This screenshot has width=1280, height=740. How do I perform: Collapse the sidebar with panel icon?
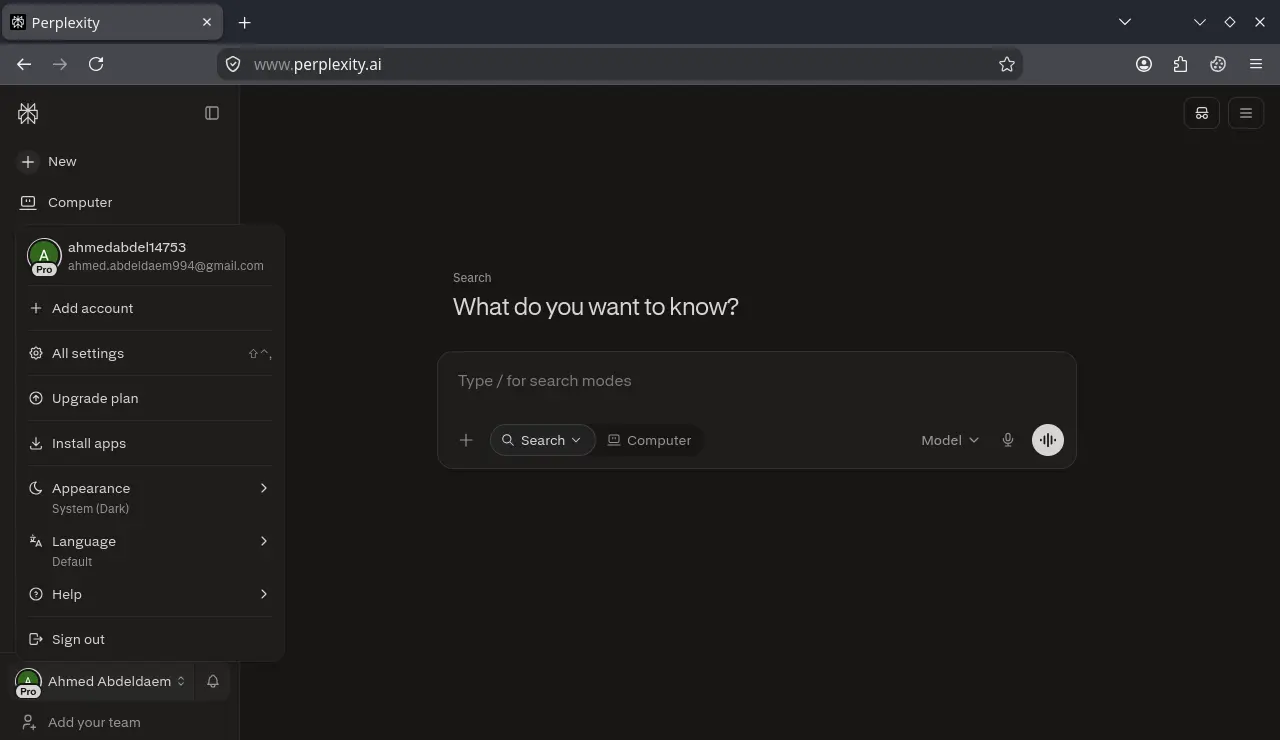pos(212,113)
